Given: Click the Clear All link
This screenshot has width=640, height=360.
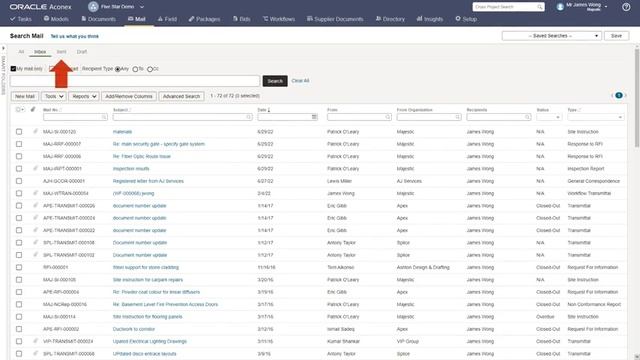Looking at the screenshot, I should coord(300,81).
